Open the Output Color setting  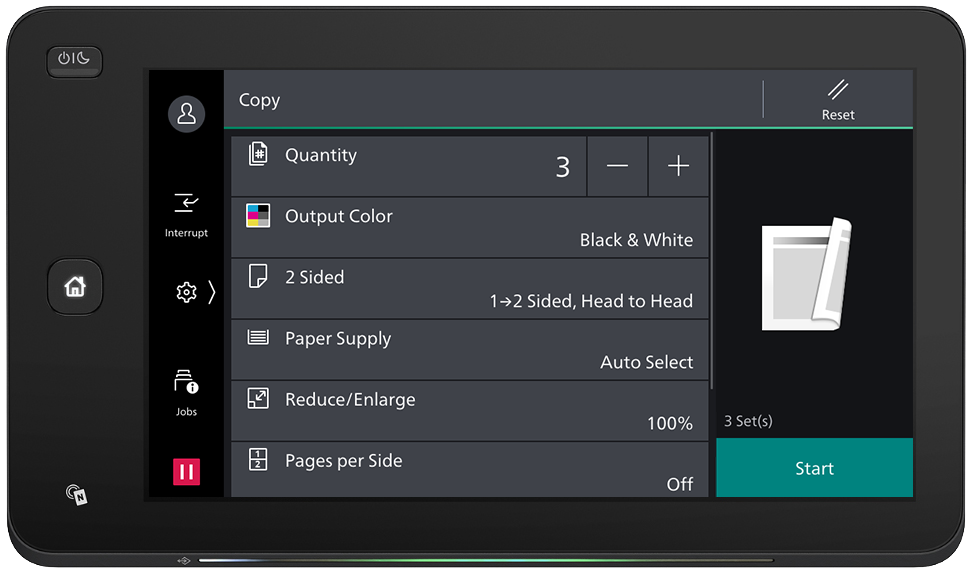pos(470,228)
